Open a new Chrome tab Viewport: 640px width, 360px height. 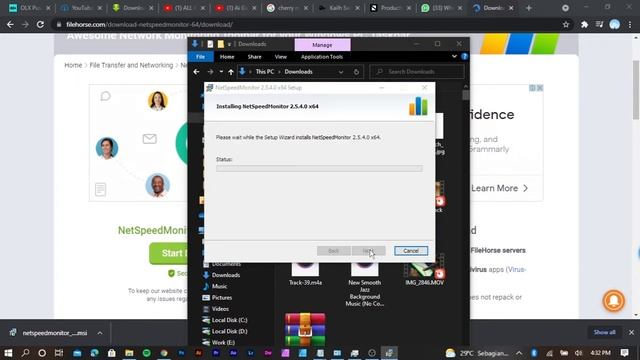pos(529,8)
